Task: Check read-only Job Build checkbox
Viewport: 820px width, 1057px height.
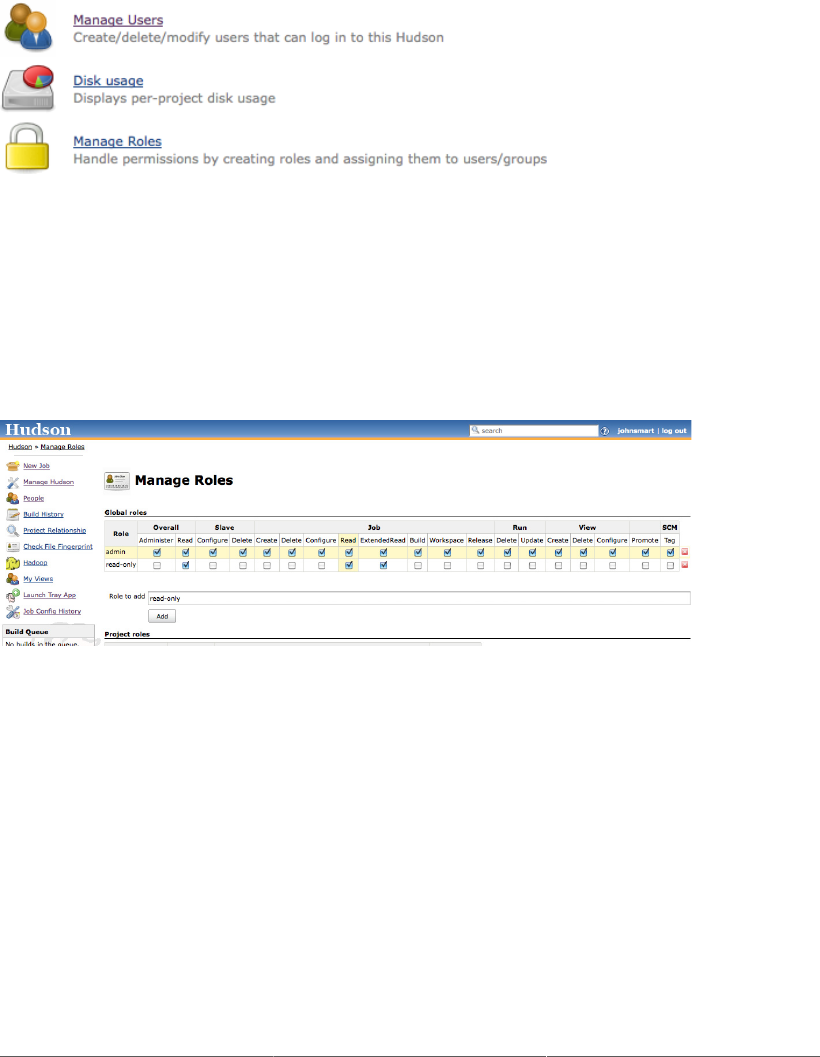Action: point(418,566)
